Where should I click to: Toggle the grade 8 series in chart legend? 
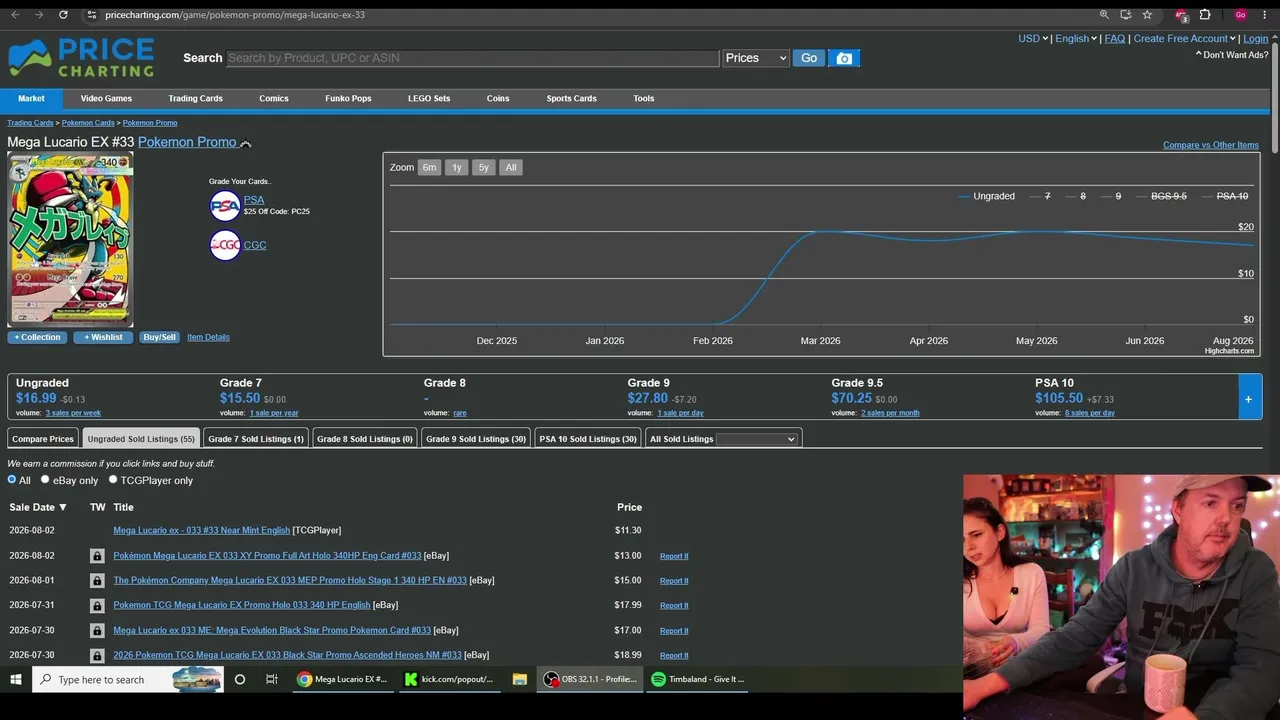[x=1076, y=196]
